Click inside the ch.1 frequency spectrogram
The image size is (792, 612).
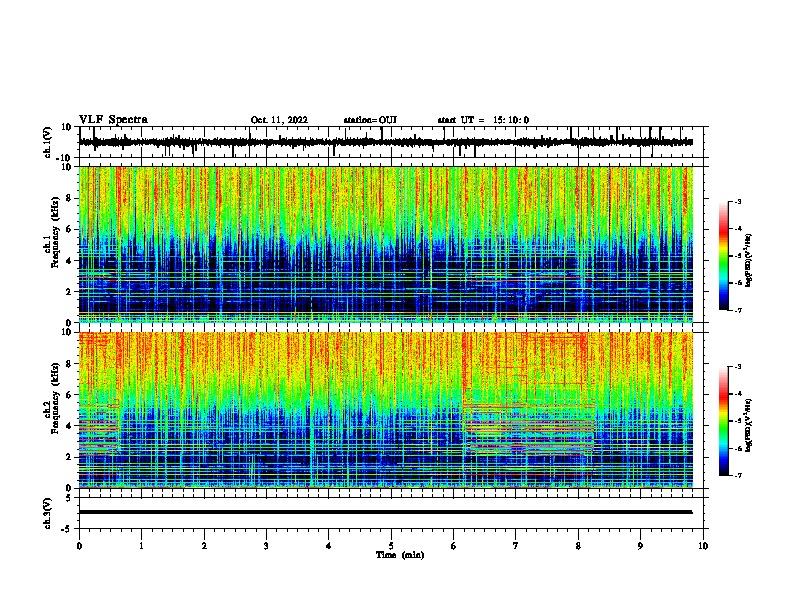[386, 244]
